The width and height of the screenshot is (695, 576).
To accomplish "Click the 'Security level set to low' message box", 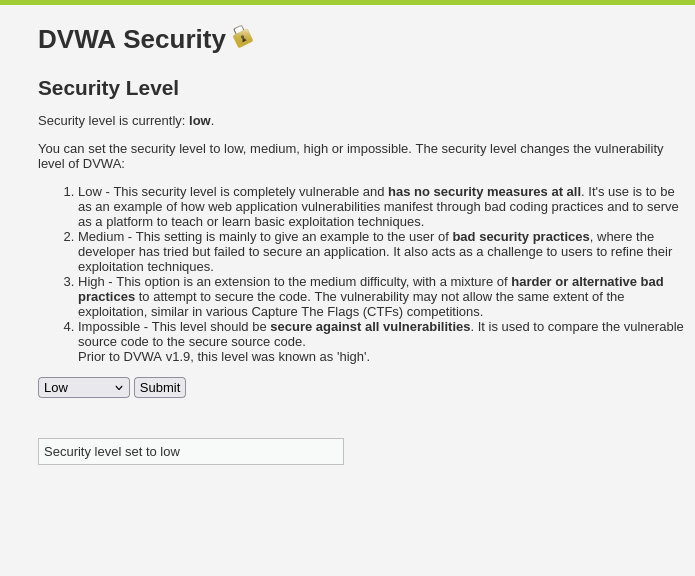I will click(190, 451).
